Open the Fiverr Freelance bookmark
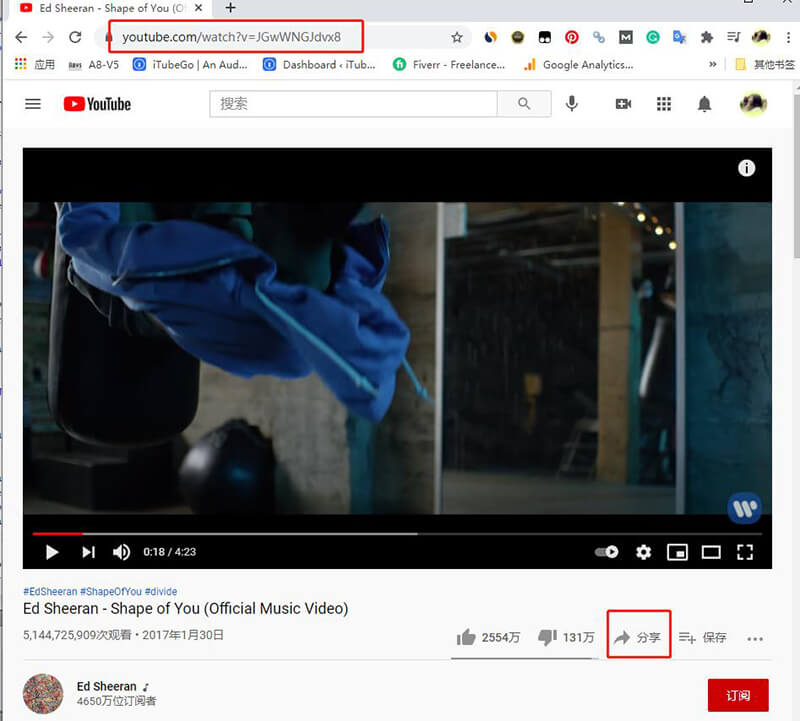The height and width of the screenshot is (721, 800). [x=449, y=65]
